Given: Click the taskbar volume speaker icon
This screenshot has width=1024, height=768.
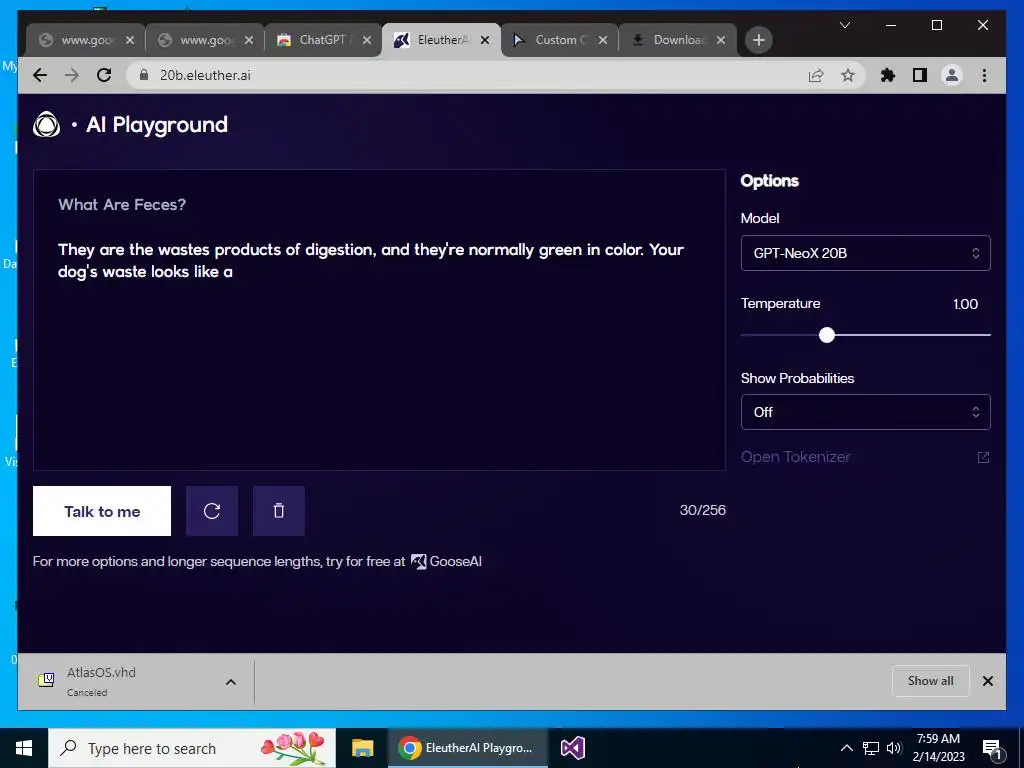Looking at the screenshot, I should click(894, 748).
